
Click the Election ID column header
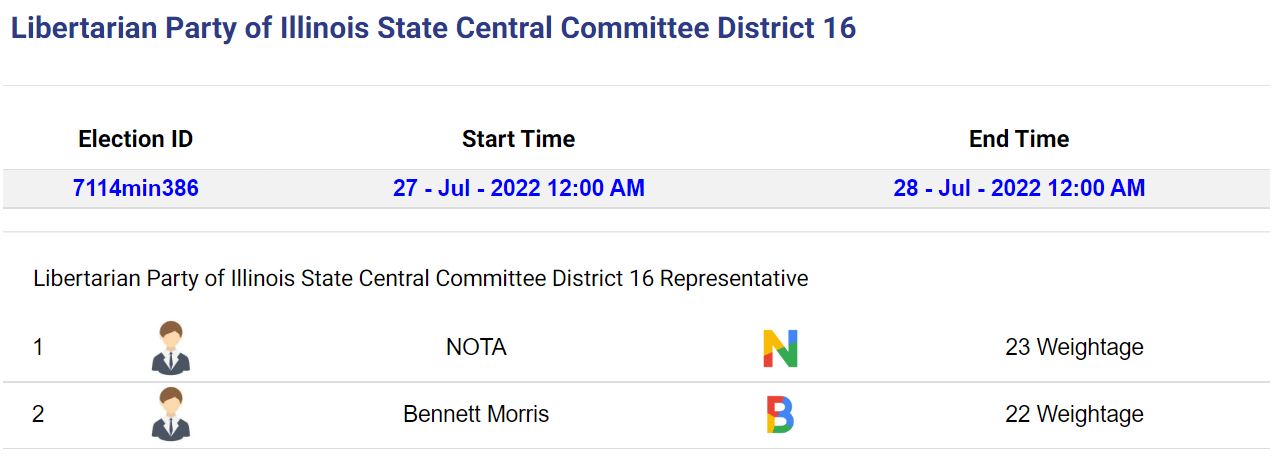tap(136, 139)
